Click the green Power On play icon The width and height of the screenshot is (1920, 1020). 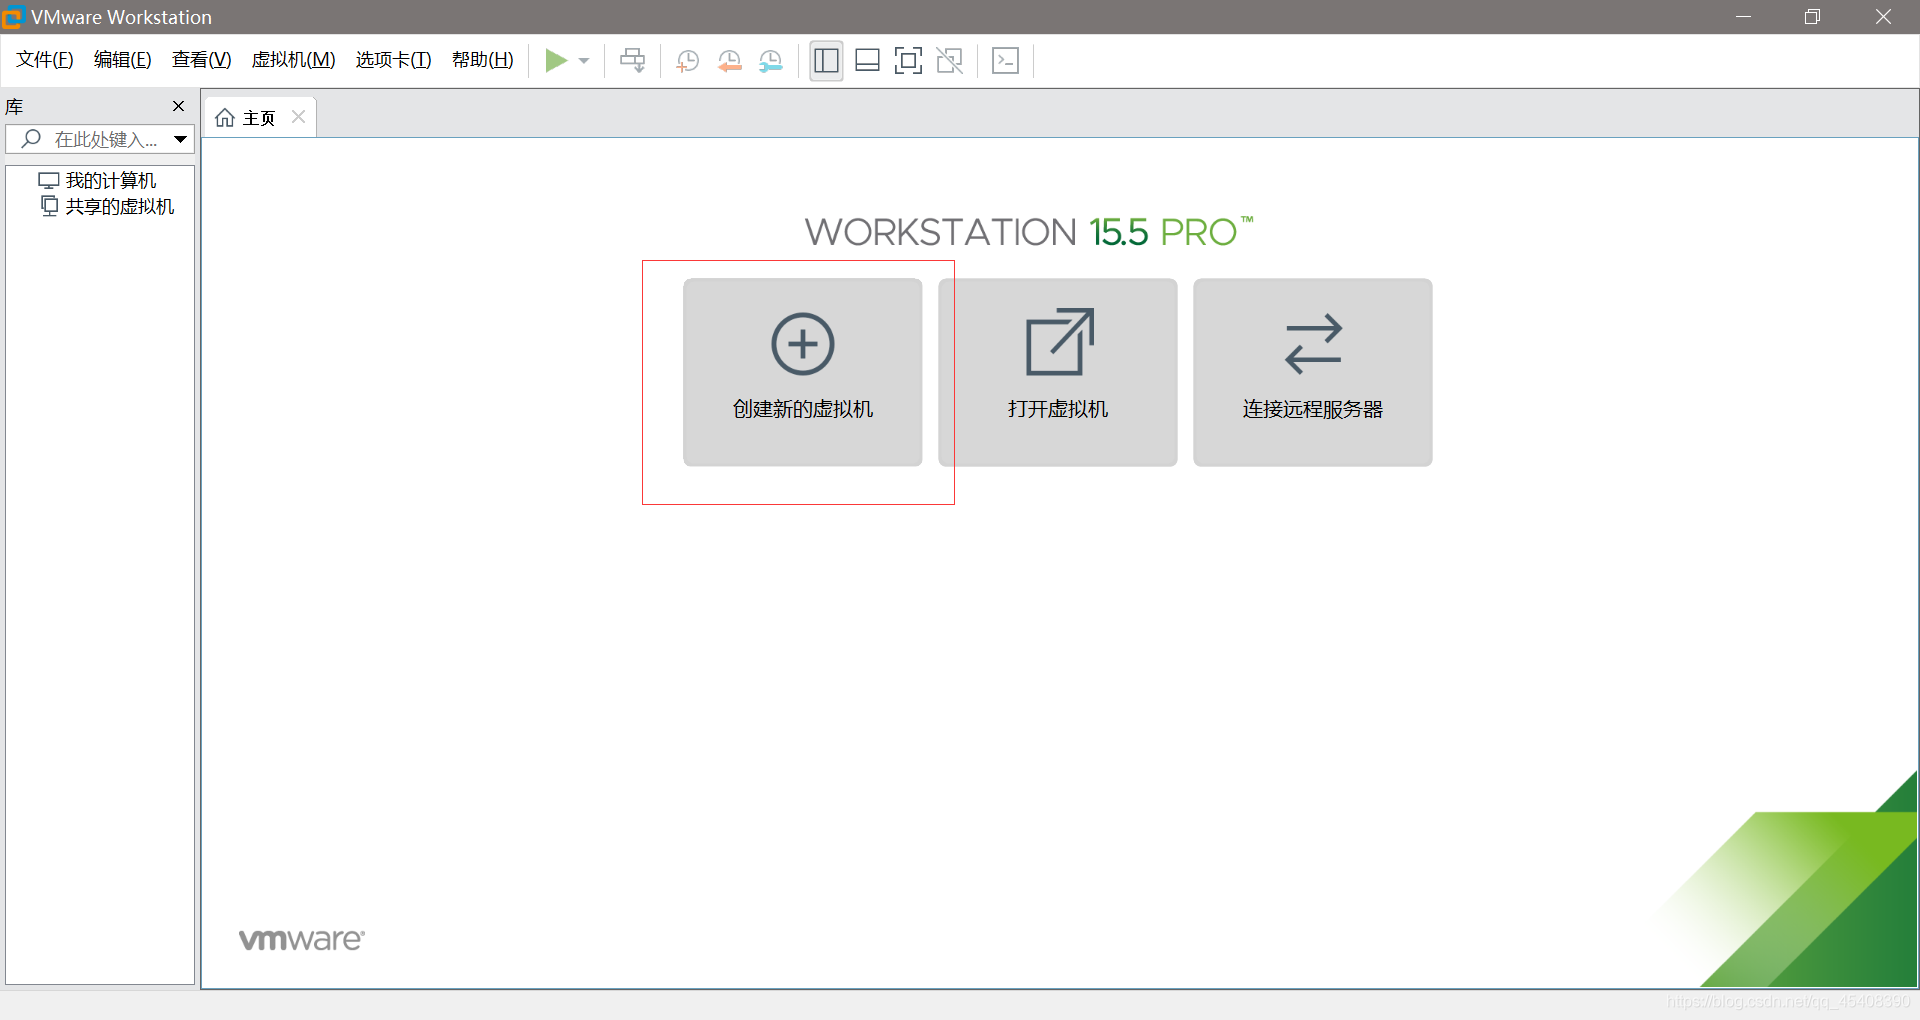(556, 61)
